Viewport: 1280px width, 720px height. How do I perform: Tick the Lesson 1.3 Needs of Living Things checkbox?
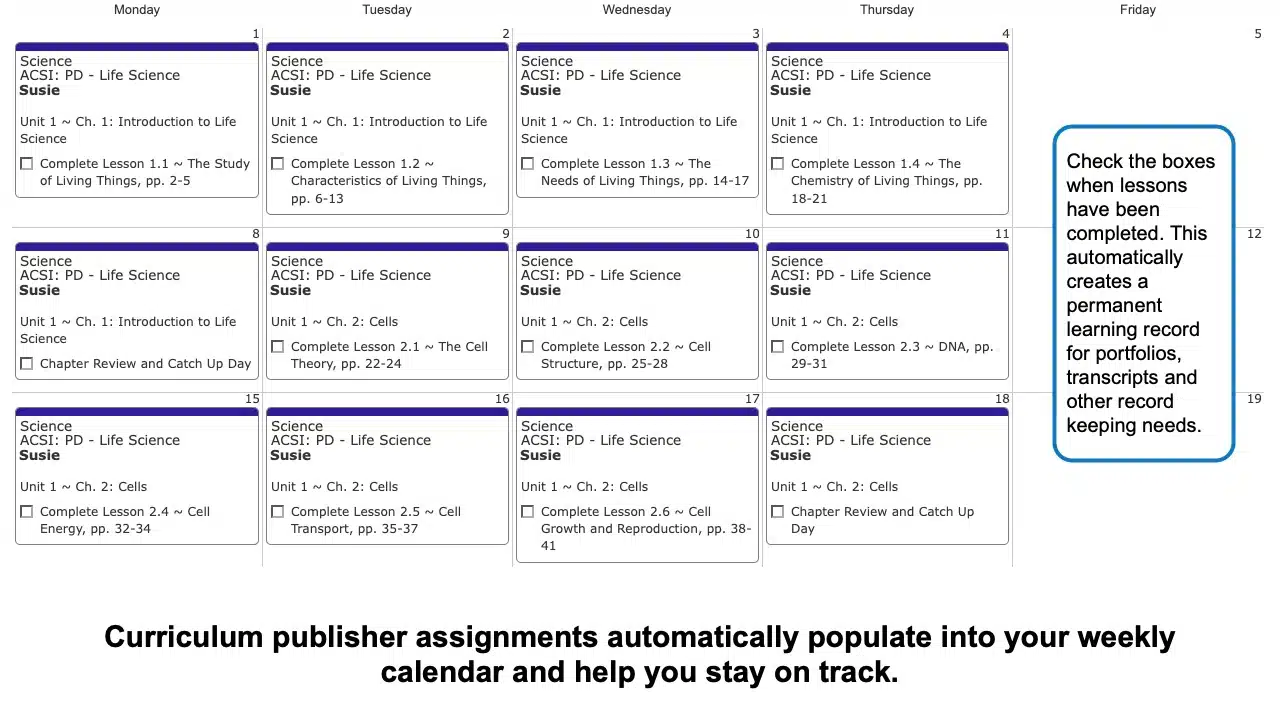(x=528, y=164)
